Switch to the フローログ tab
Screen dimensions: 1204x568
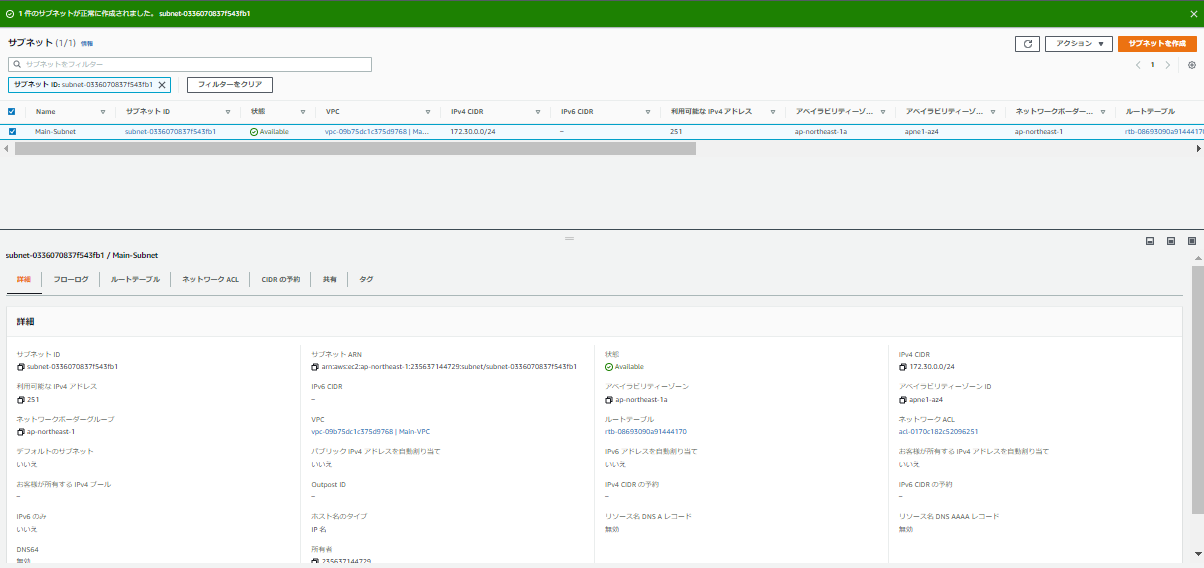tap(70, 280)
